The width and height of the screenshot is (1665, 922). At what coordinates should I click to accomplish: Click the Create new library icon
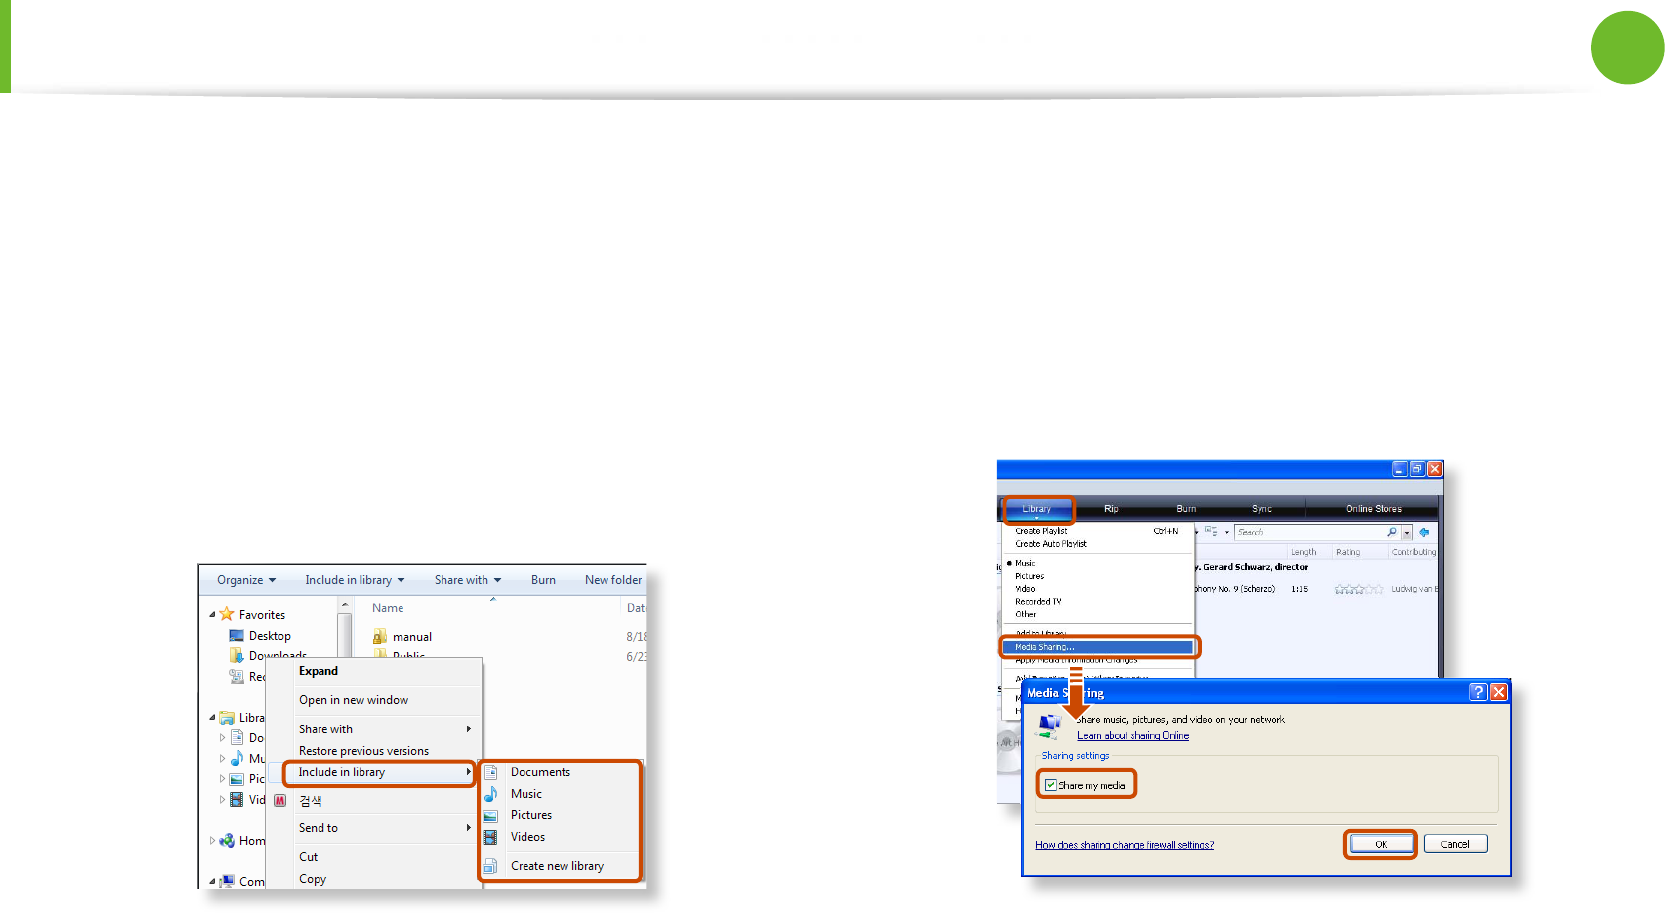(x=491, y=866)
